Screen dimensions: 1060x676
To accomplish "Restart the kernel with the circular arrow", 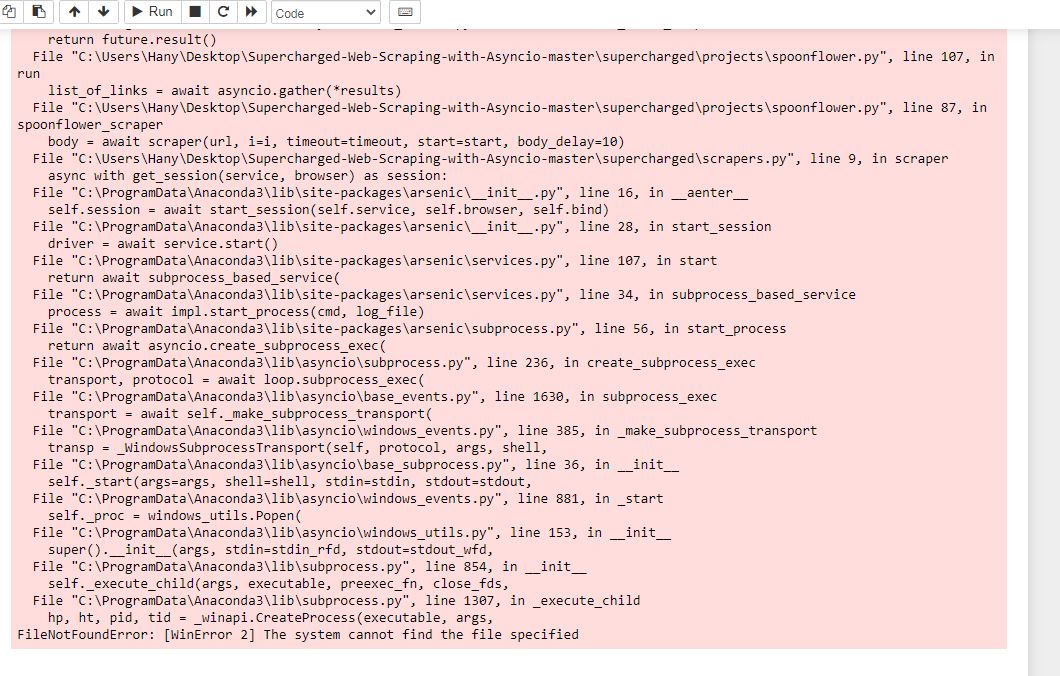I will 223,11.
